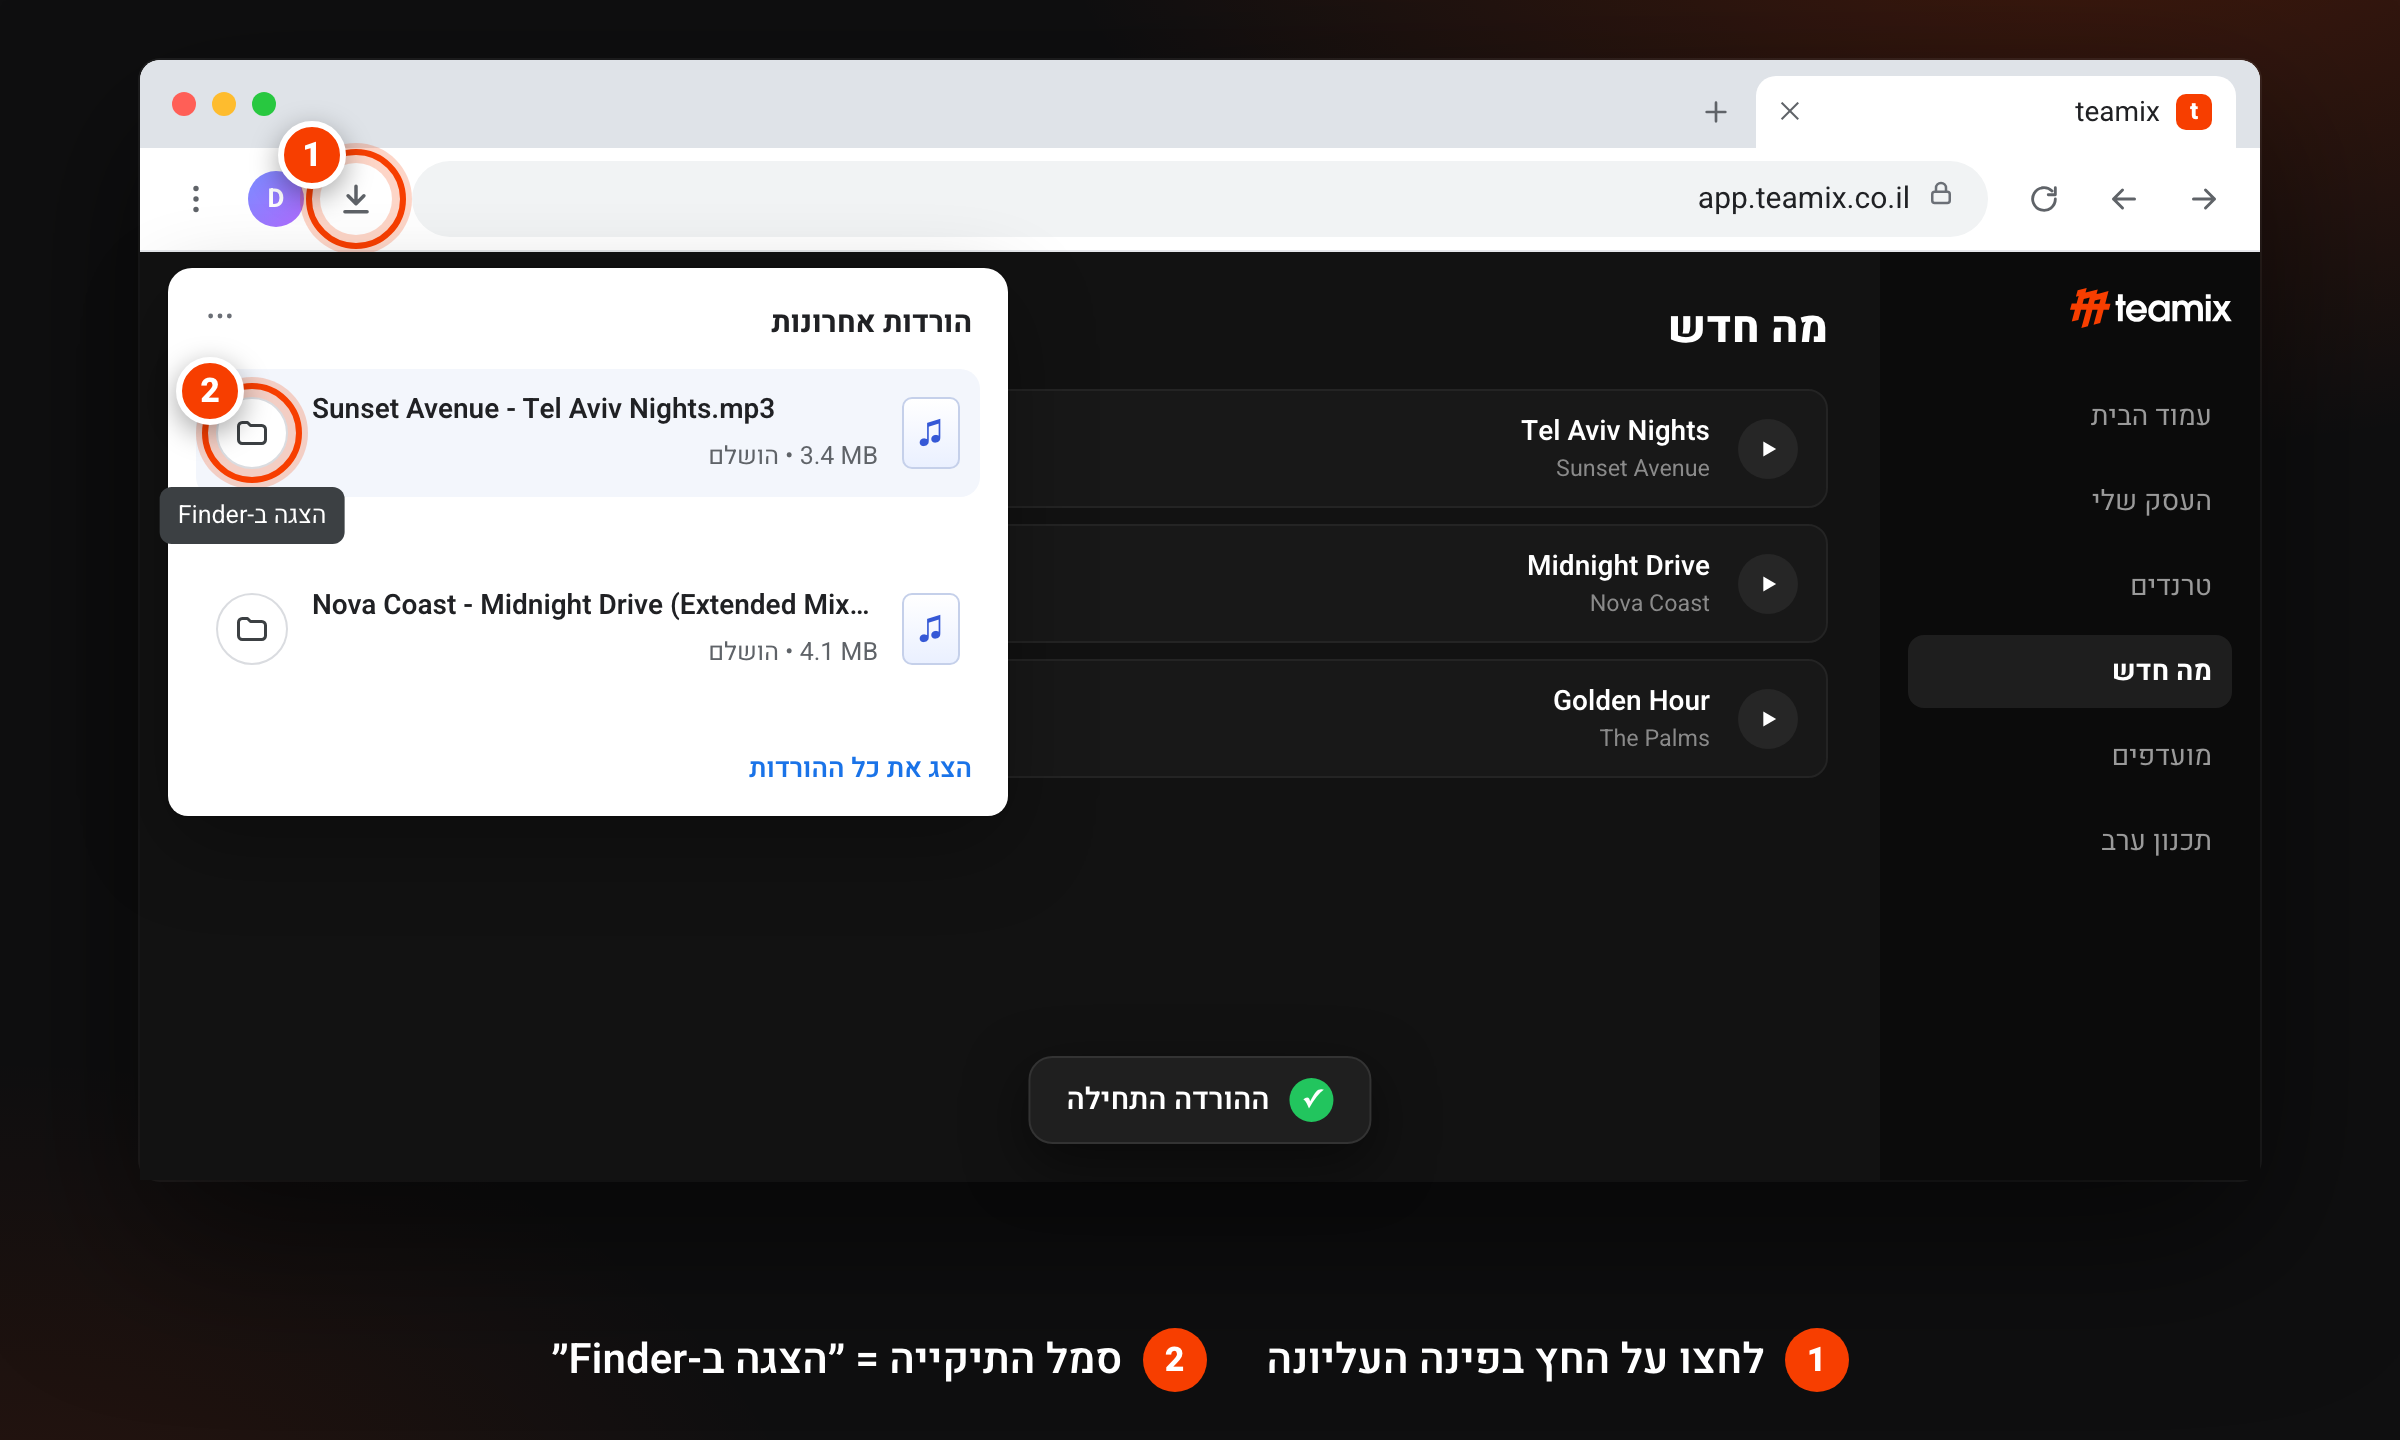The width and height of the screenshot is (2400, 1440).
Task: Click the Nova Coast music file icon
Action: tap(931, 629)
